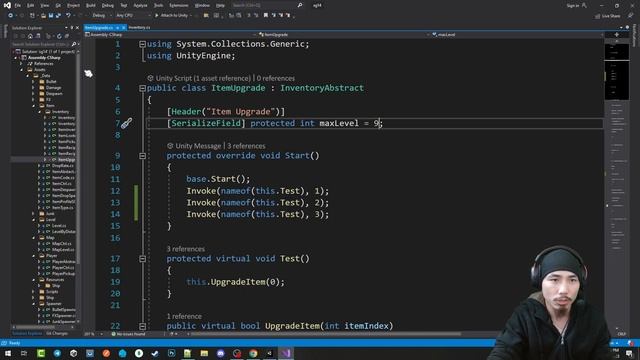
Task: Open the ItemUpgrade type navigation dropdown
Action: [x=343, y=35]
